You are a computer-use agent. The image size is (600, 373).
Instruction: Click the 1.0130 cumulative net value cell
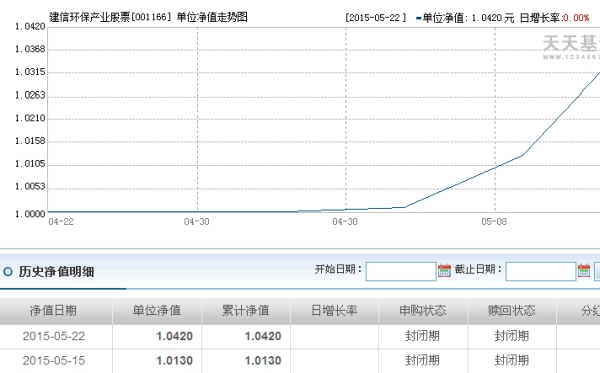[263, 361]
